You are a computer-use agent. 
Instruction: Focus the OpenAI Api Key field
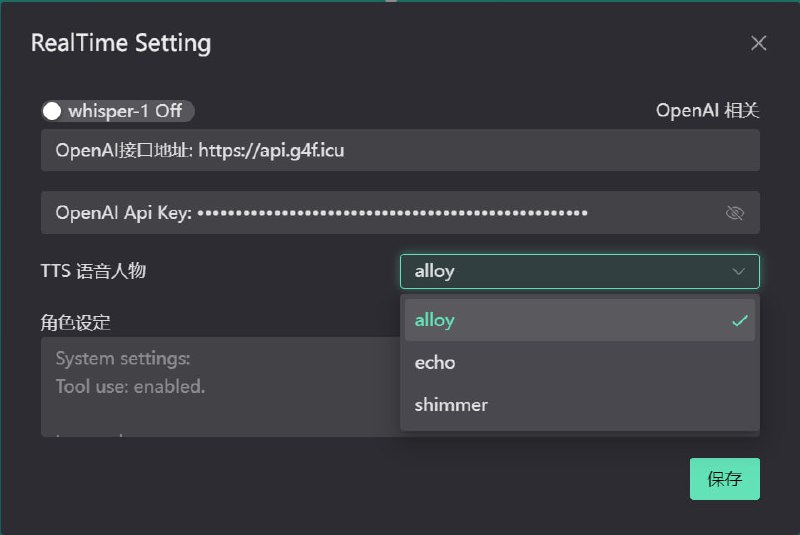(400, 213)
